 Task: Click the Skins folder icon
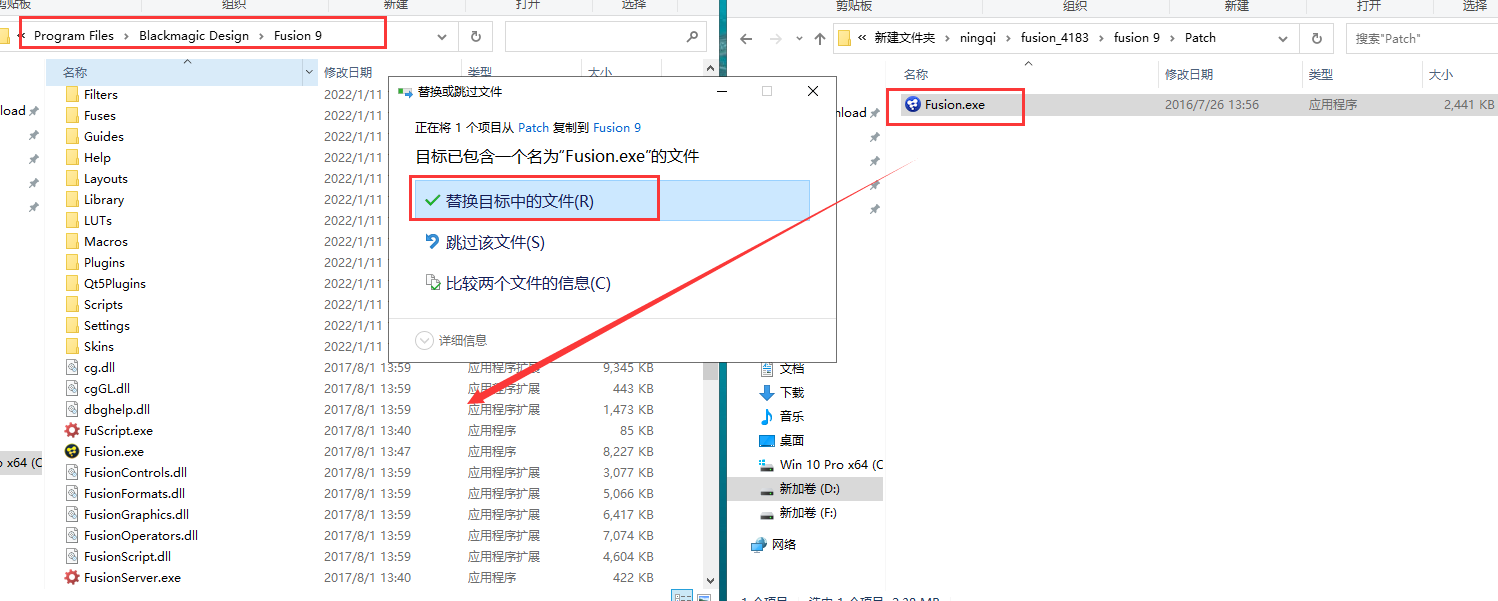tap(72, 346)
